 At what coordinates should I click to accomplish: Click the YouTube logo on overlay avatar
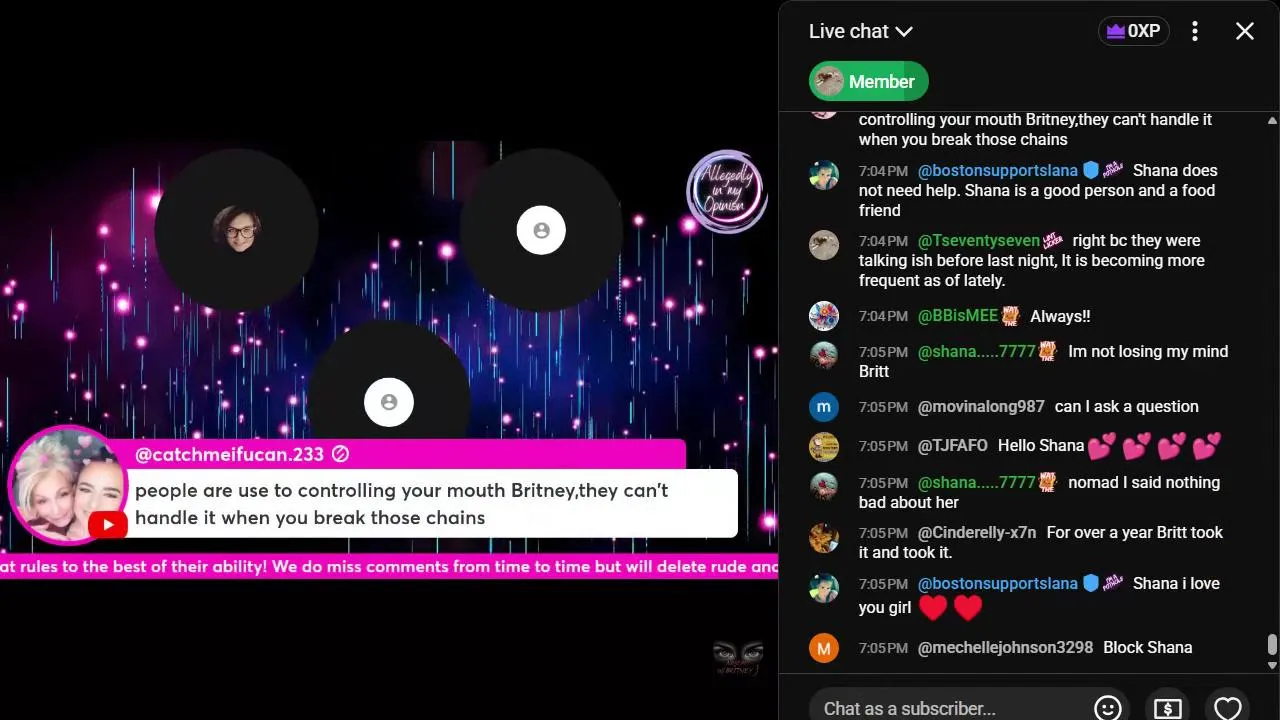click(107, 525)
